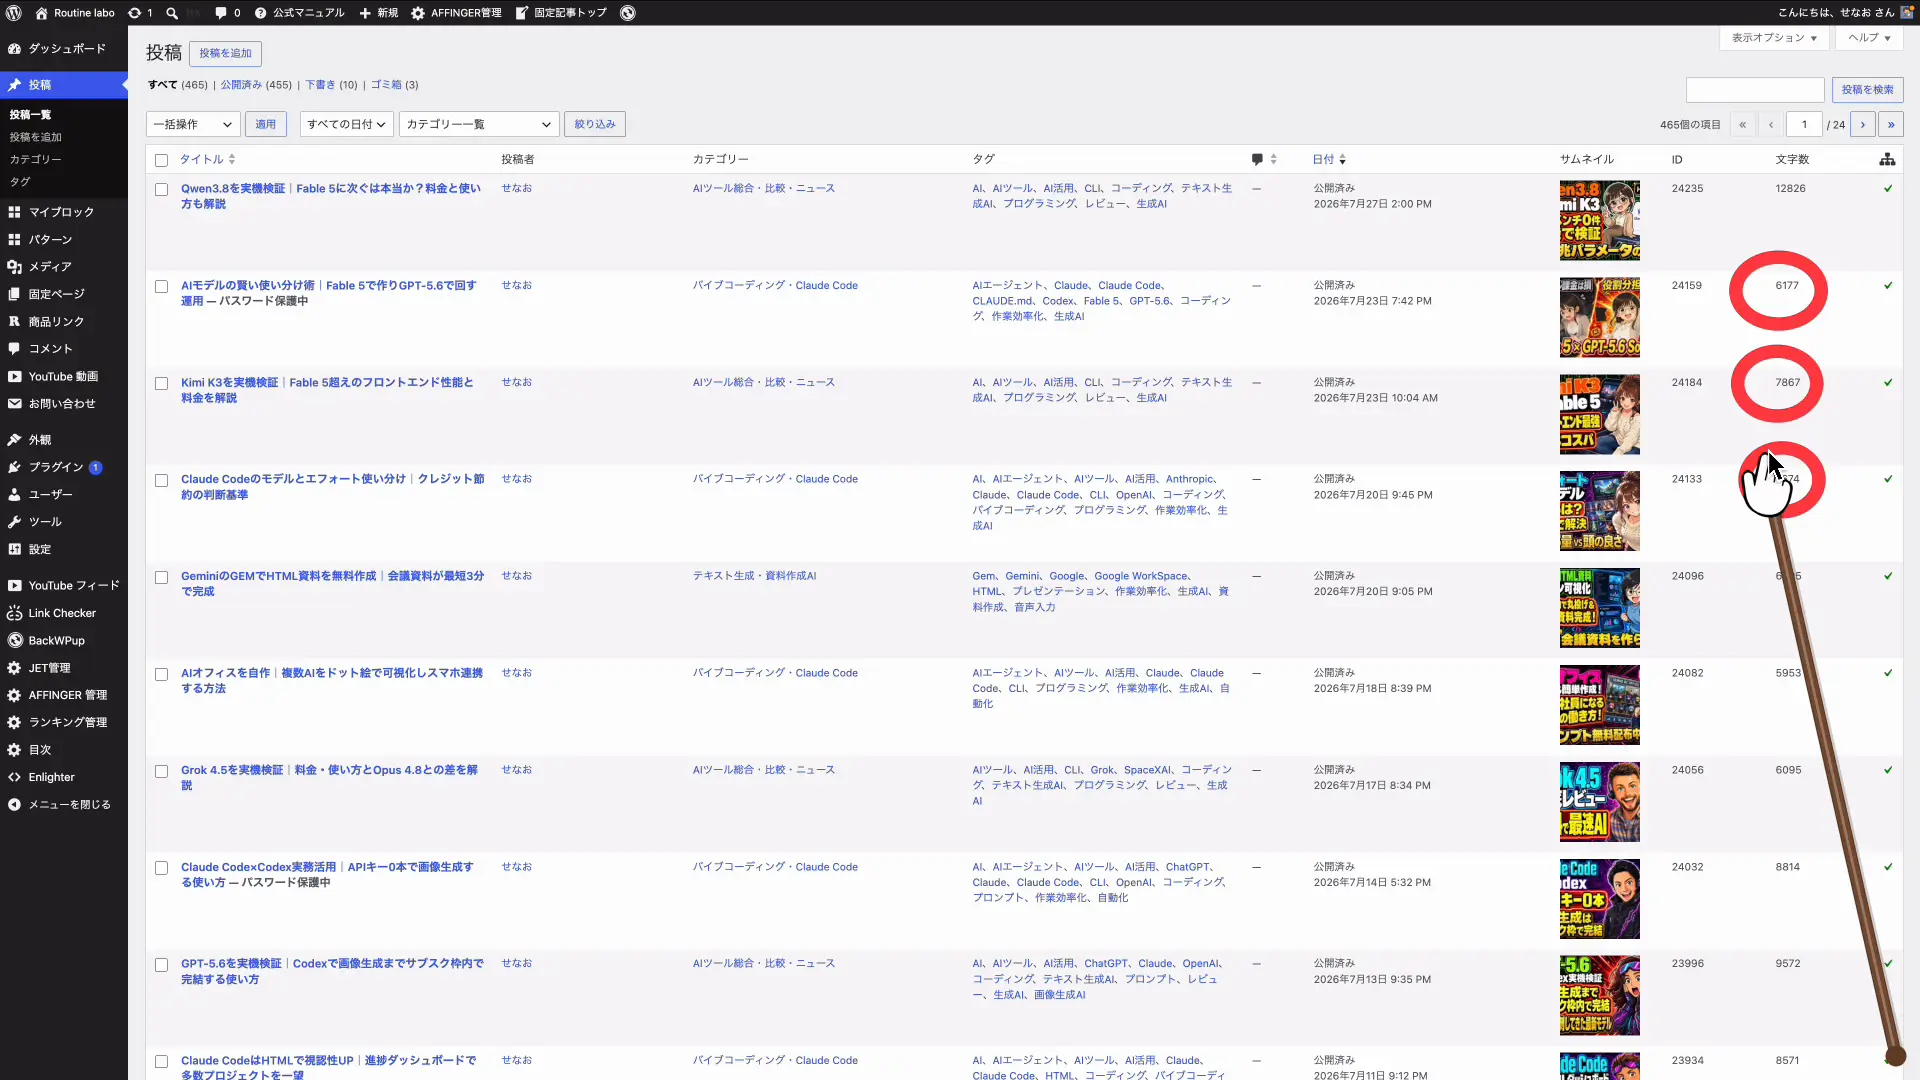The width and height of the screenshot is (1920, 1080).
Task: Sort by comments column header
Action: point(1264,159)
